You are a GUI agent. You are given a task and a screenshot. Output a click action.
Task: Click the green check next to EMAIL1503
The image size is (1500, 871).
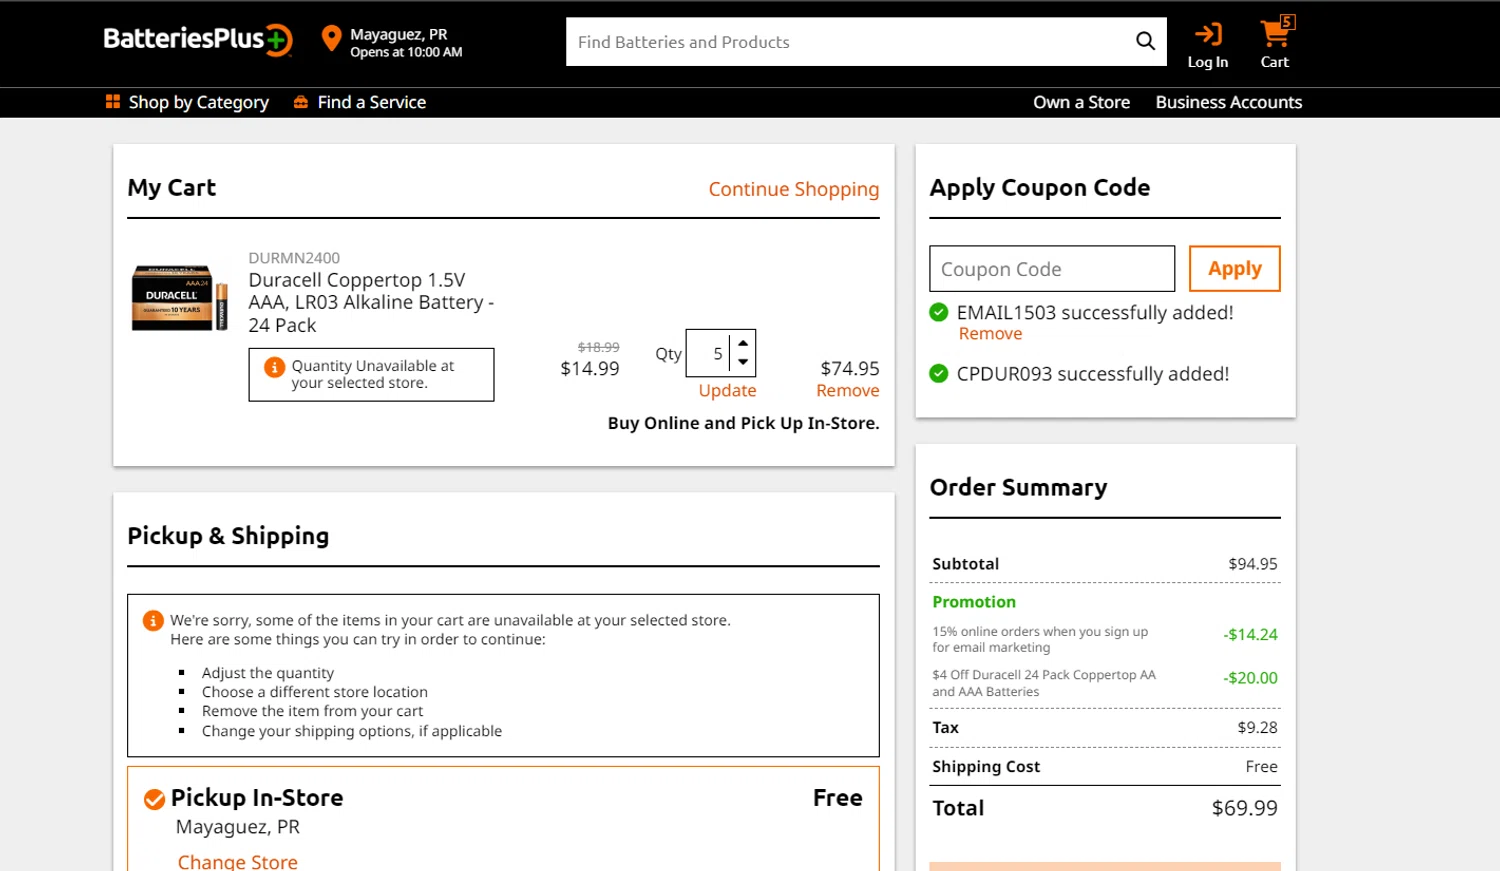coord(938,312)
